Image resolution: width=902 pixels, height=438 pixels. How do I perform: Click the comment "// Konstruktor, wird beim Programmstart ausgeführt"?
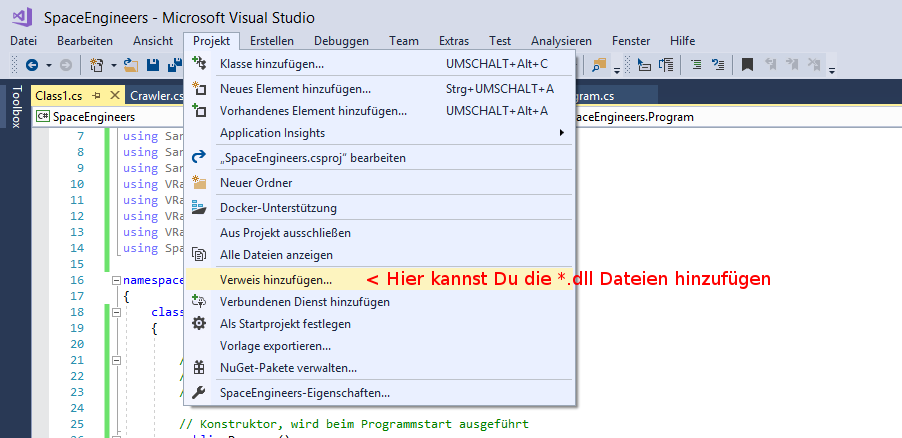coord(354,425)
